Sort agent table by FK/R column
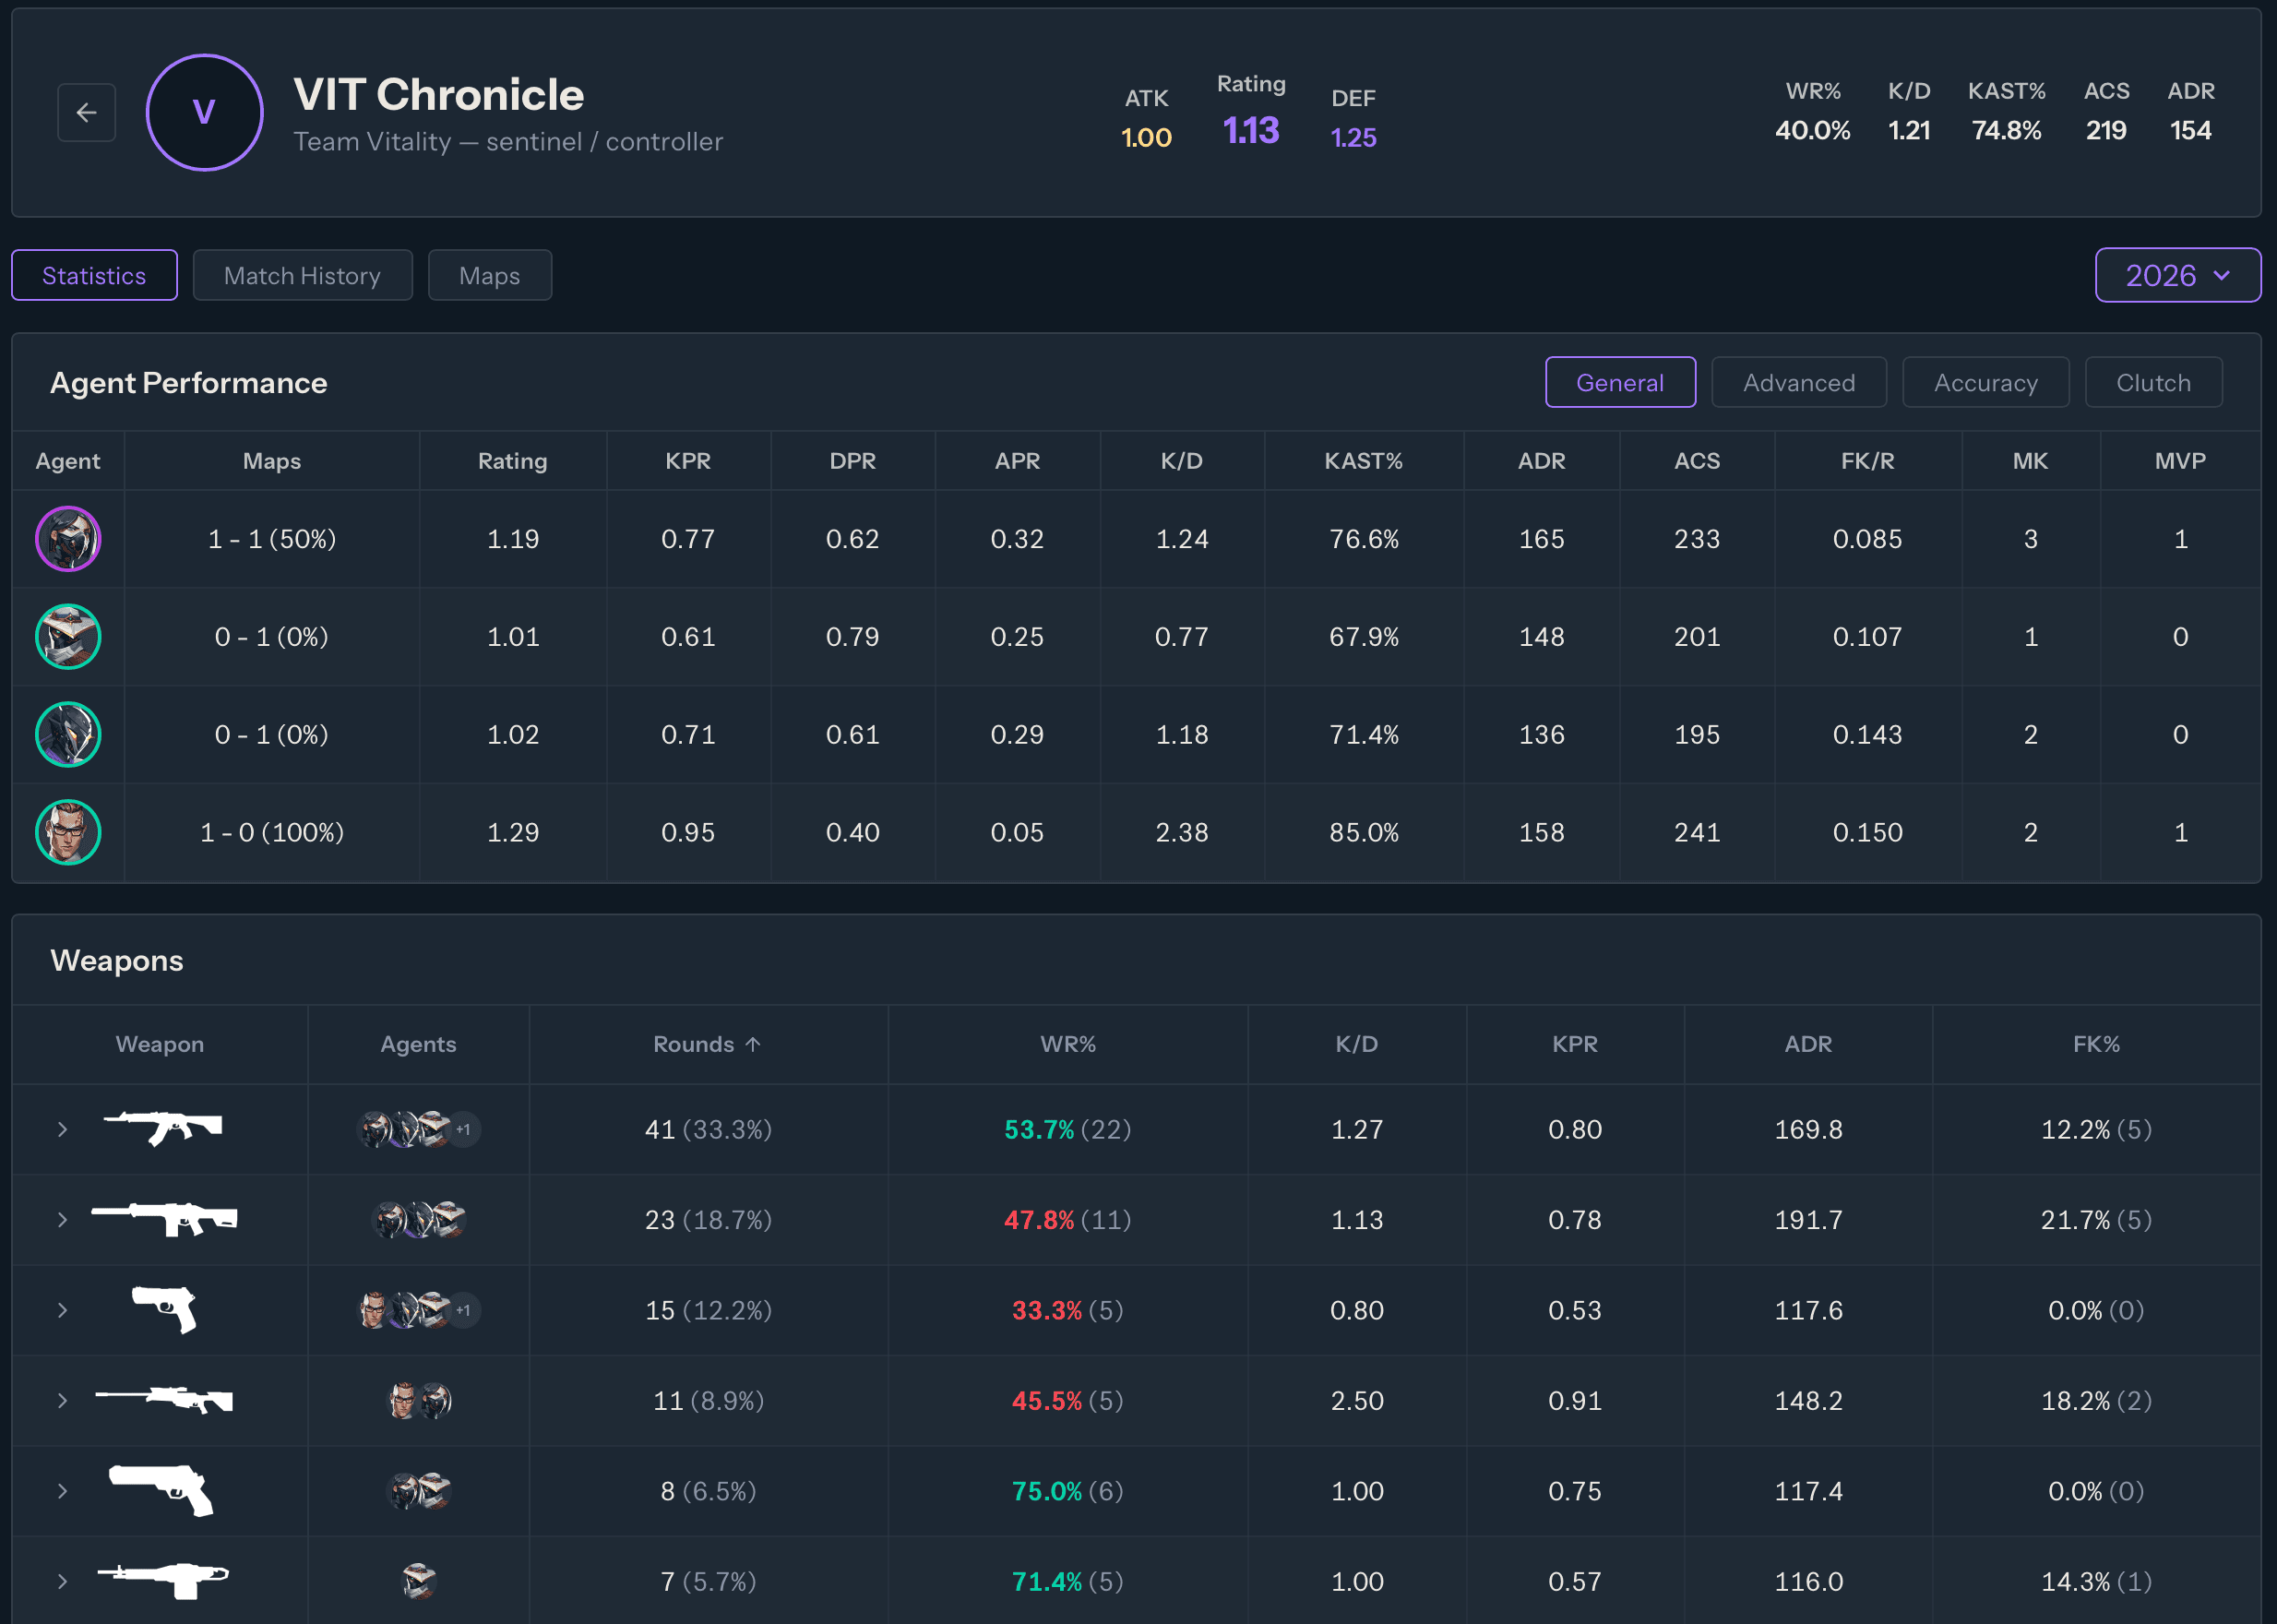The height and width of the screenshot is (1624, 2277). [1867, 461]
